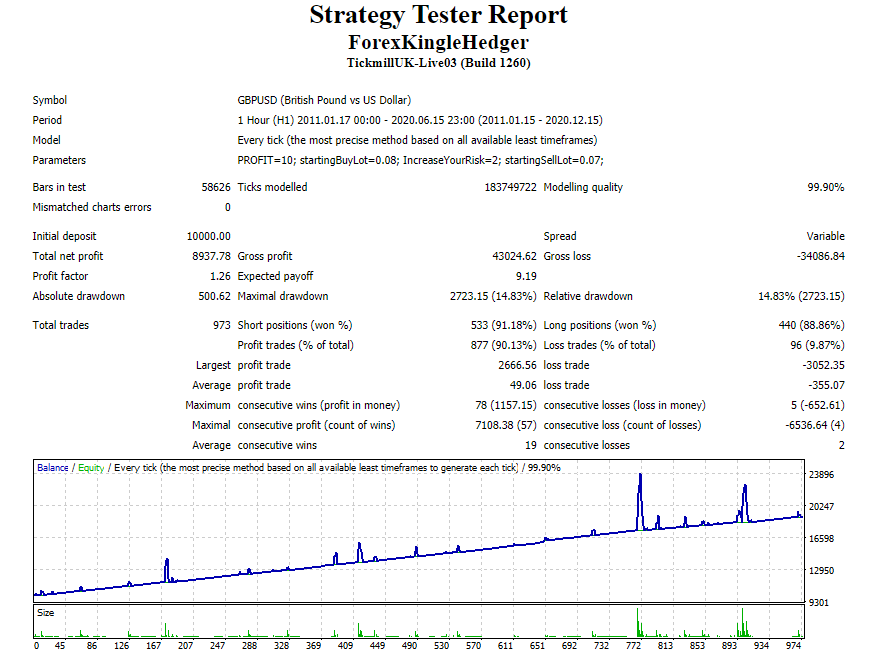872x656 pixels.
Task: Click the Short positions value 533 (91.18%)
Action: point(503,325)
